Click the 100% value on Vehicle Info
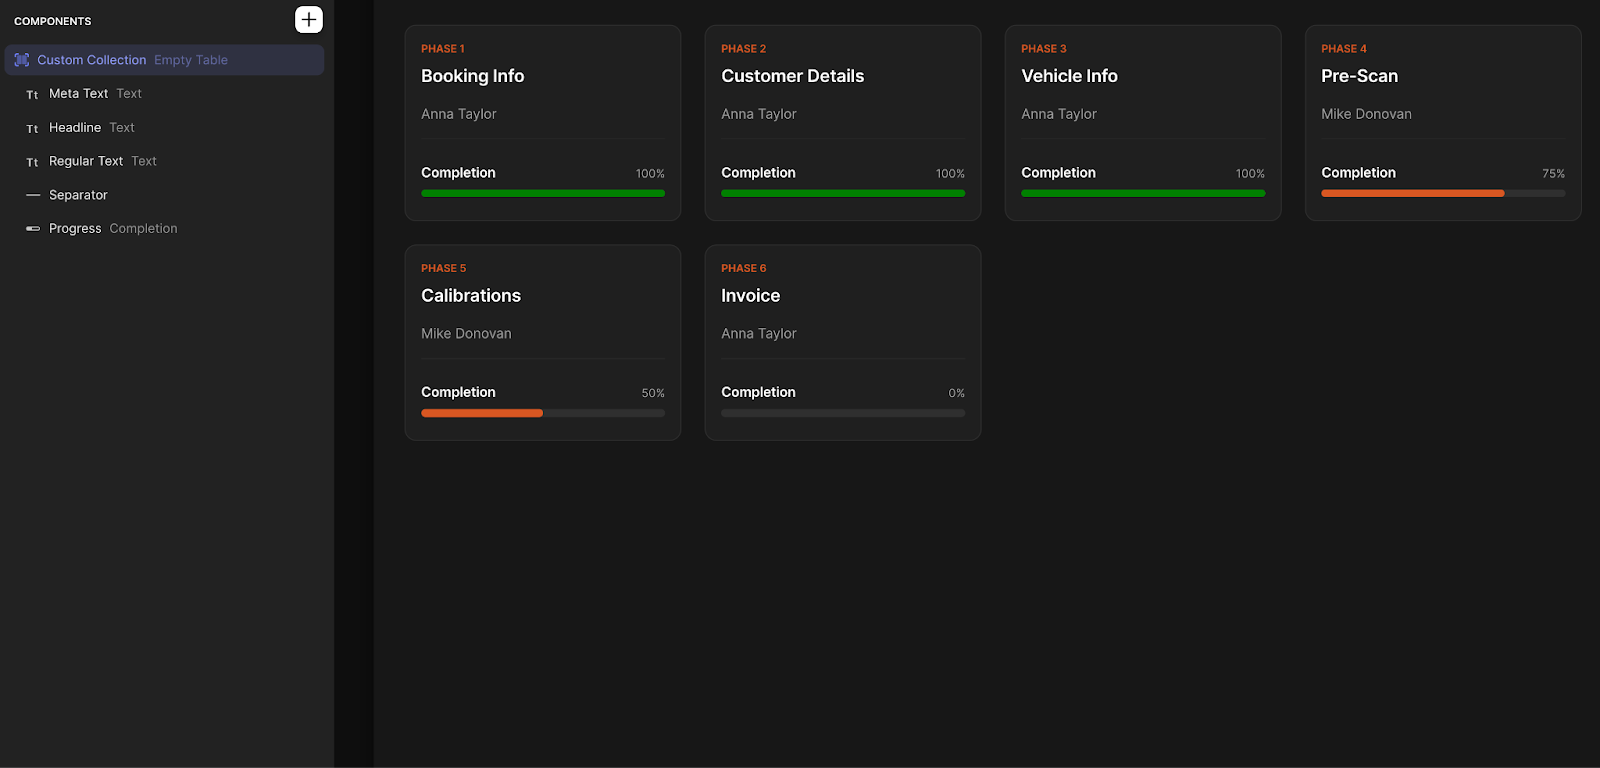 1250,174
